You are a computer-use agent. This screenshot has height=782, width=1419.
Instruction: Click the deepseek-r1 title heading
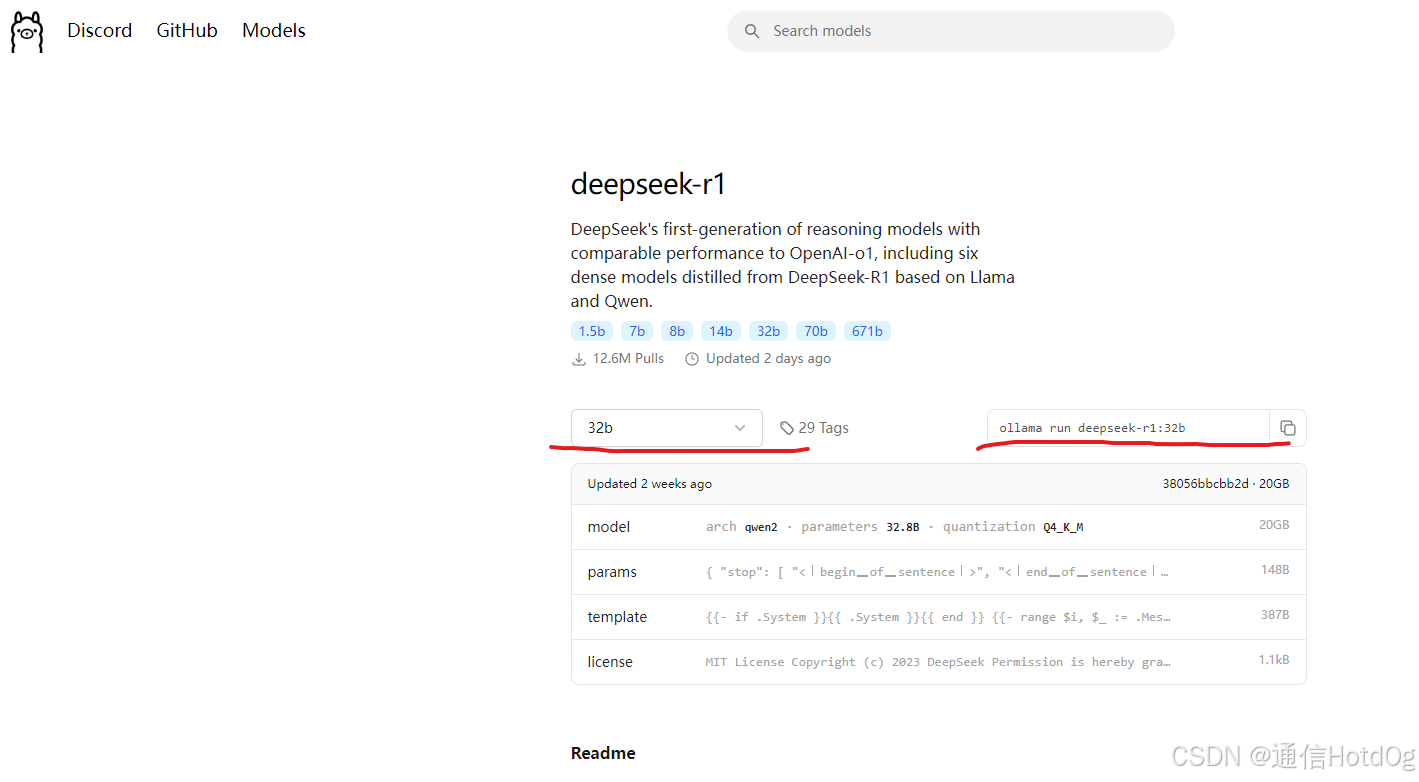tap(648, 184)
